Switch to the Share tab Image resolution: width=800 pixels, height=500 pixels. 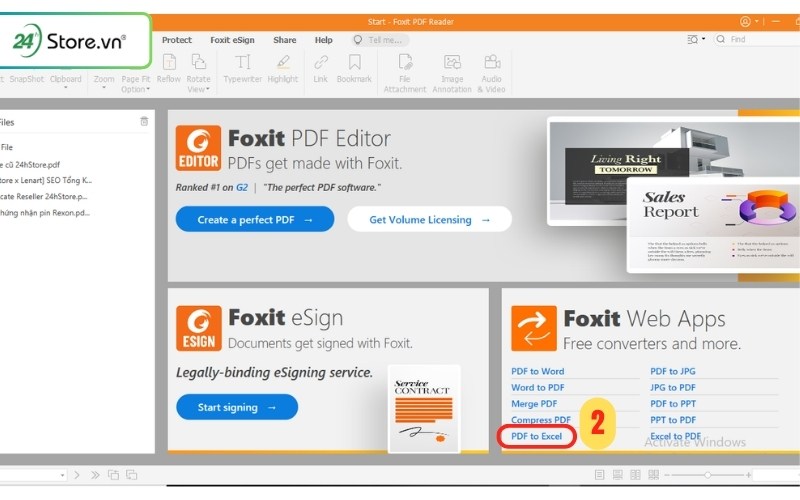[284, 40]
